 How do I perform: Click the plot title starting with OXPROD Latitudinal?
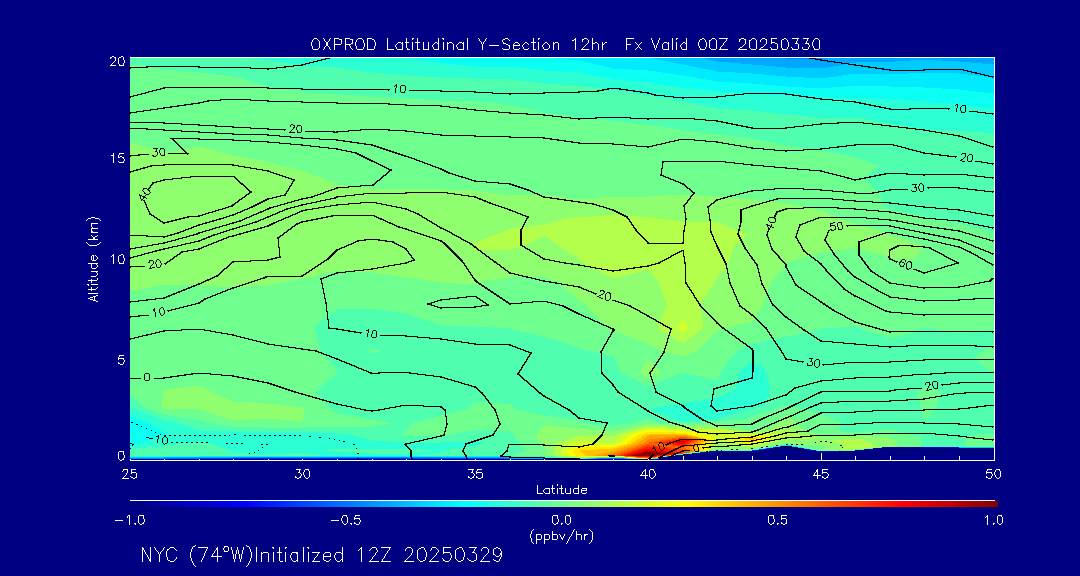point(565,45)
